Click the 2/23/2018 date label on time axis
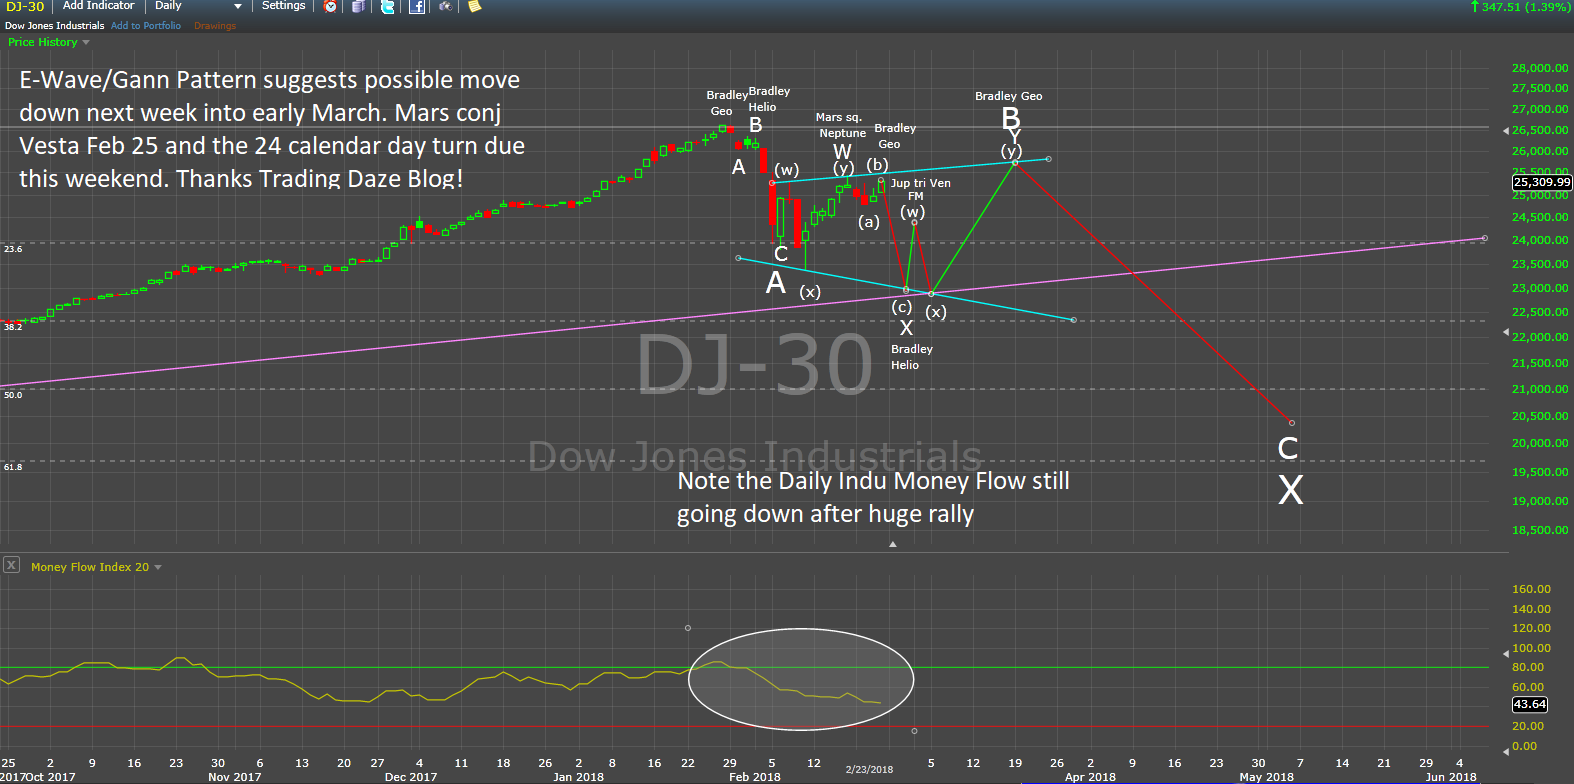 tap(869, 770)
